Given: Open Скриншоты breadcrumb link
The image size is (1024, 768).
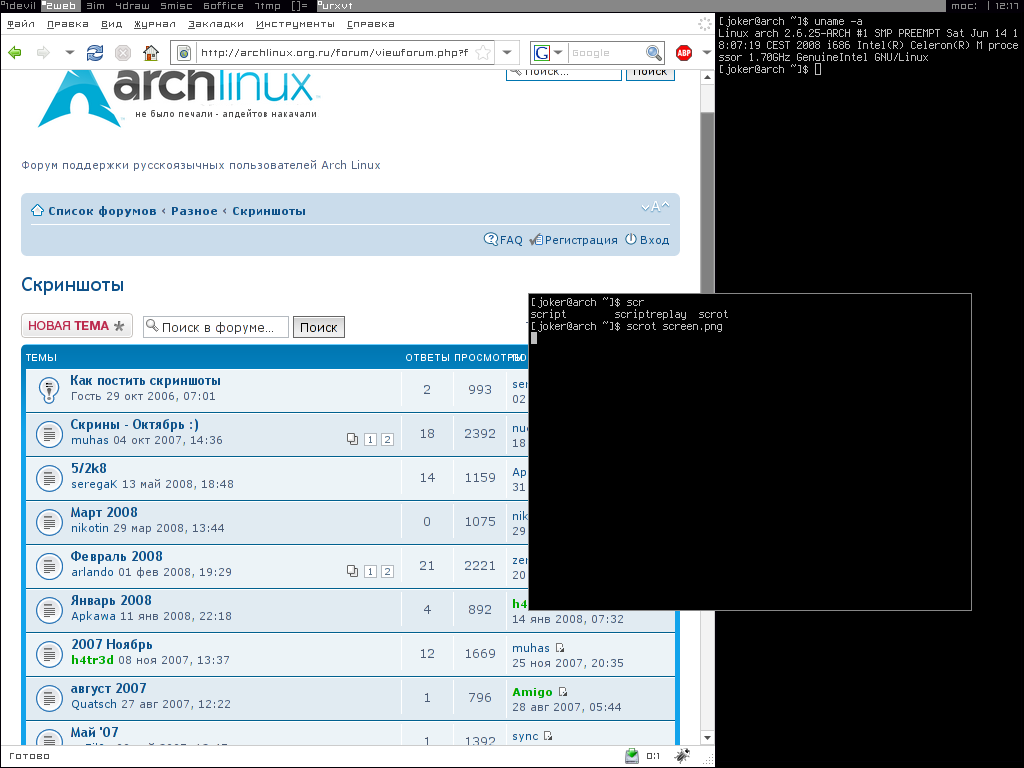Looking at the screenshot, I should click(269, 211).
